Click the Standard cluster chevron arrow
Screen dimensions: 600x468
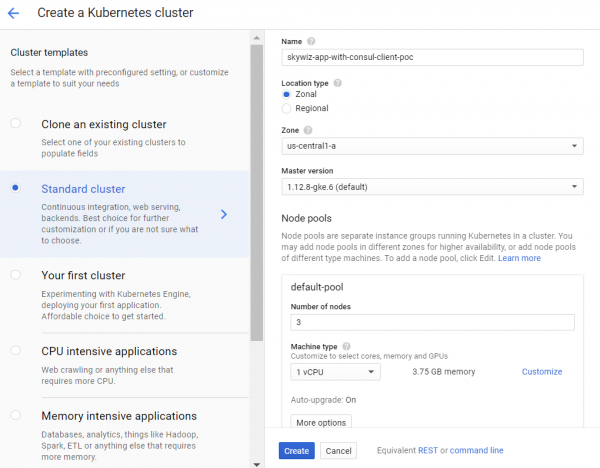click(x=224, y=214)
